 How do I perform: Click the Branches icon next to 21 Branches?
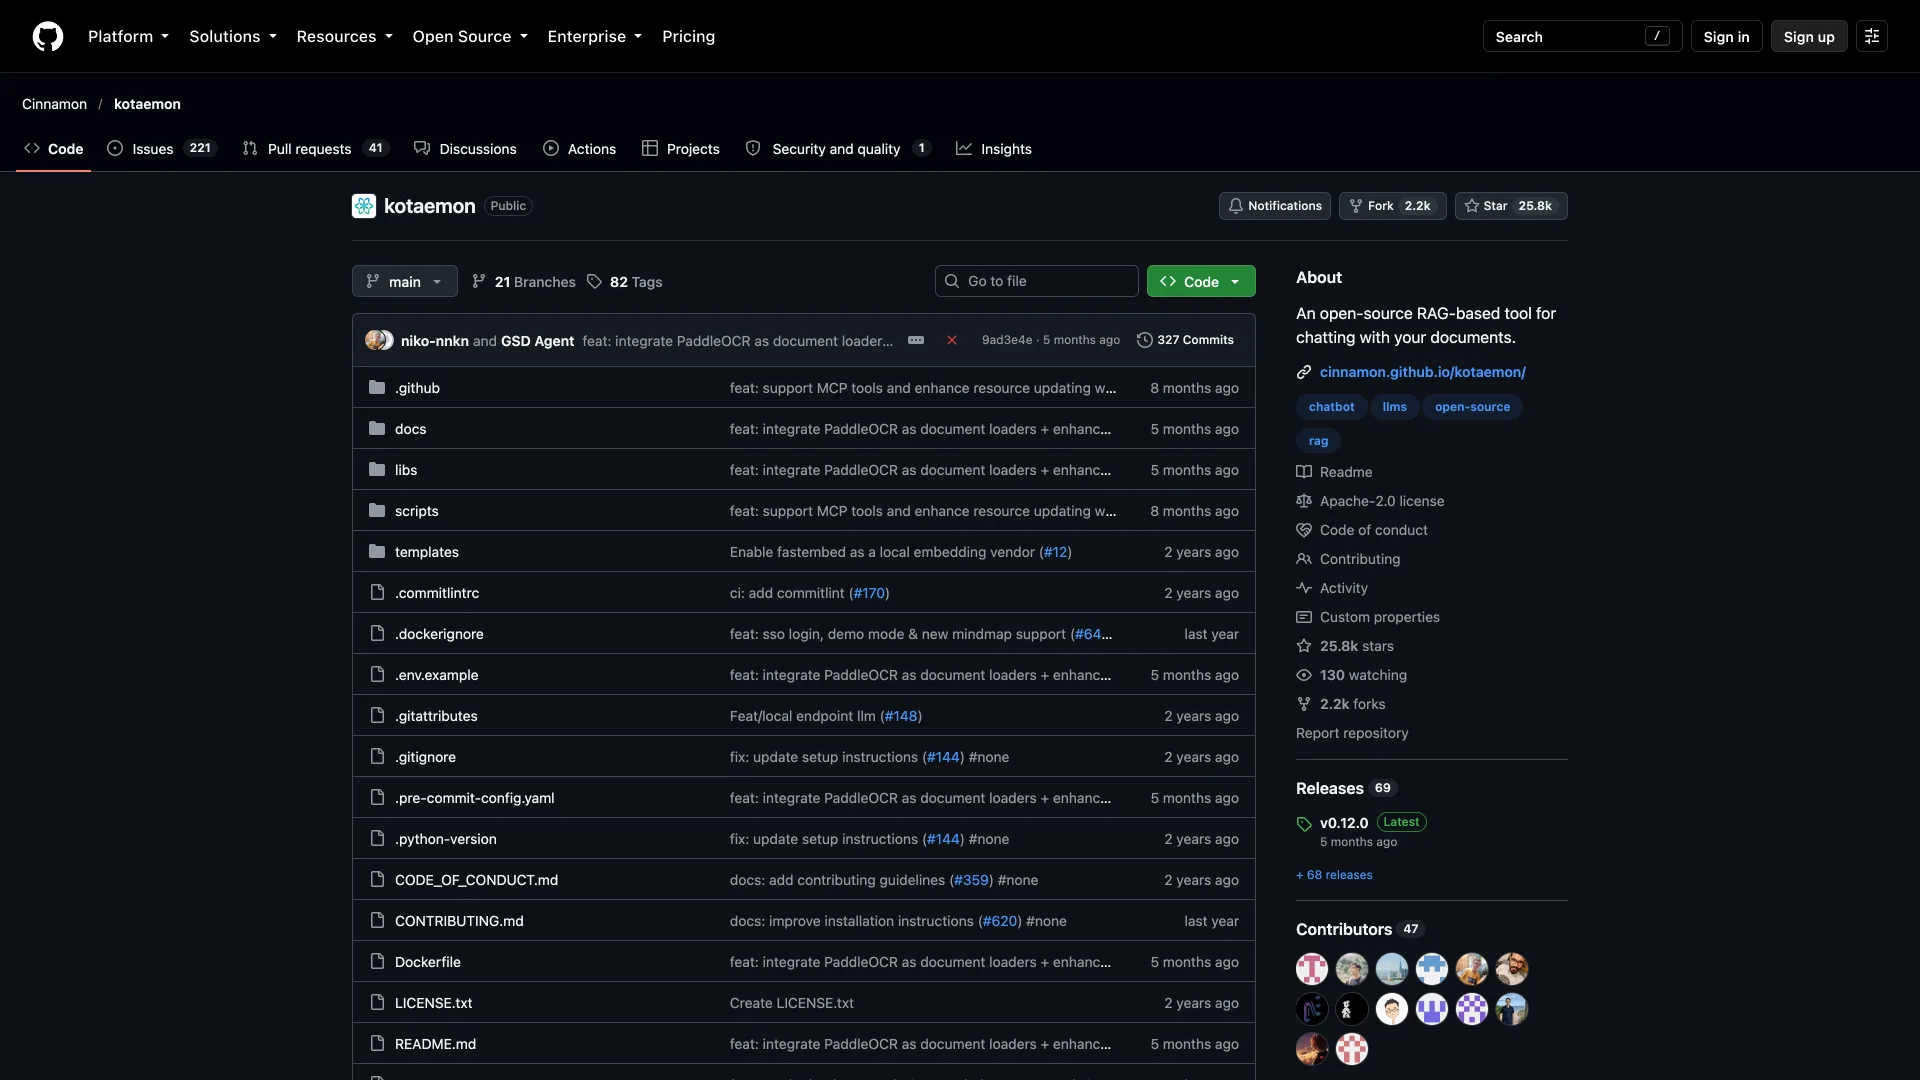(479, 282)
